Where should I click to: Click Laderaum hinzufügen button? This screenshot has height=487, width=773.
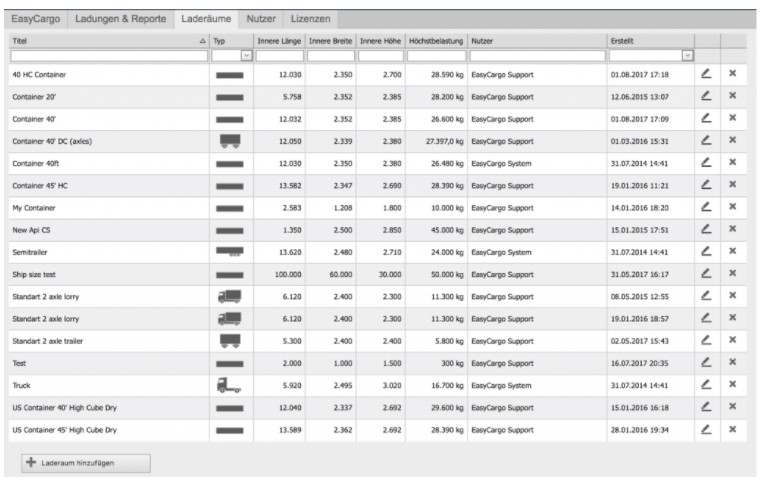tap(86, 463)
